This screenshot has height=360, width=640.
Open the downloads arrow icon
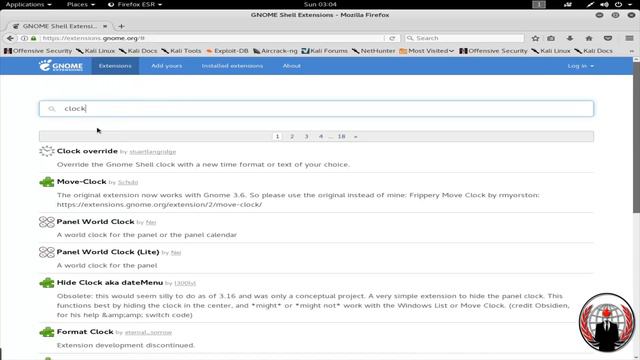[x=570, y=38]
